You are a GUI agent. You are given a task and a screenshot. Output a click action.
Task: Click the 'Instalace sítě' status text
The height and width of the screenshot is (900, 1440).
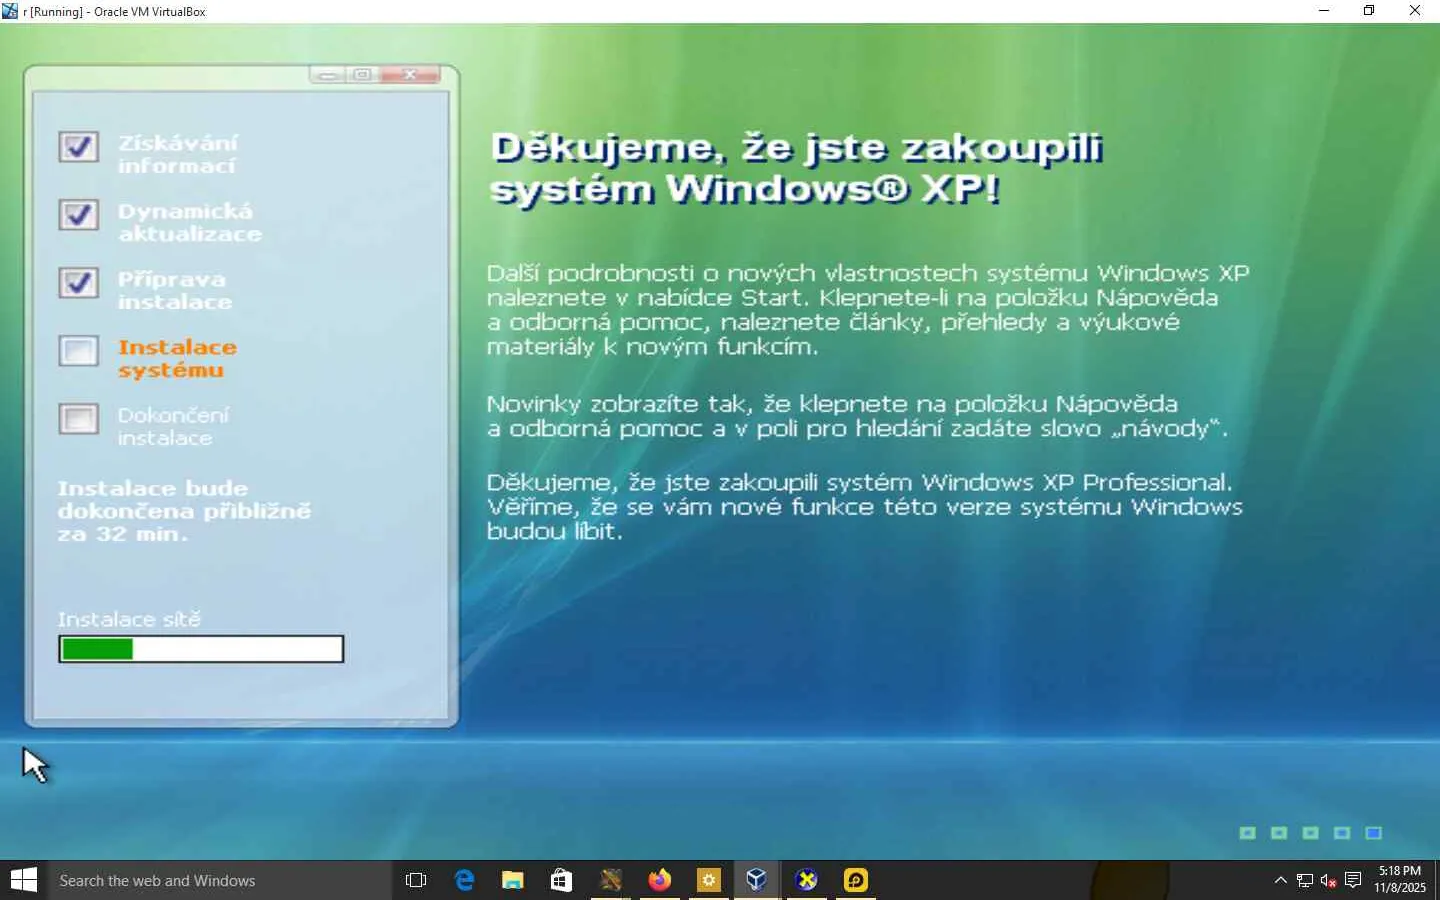[x=129, y=619]
